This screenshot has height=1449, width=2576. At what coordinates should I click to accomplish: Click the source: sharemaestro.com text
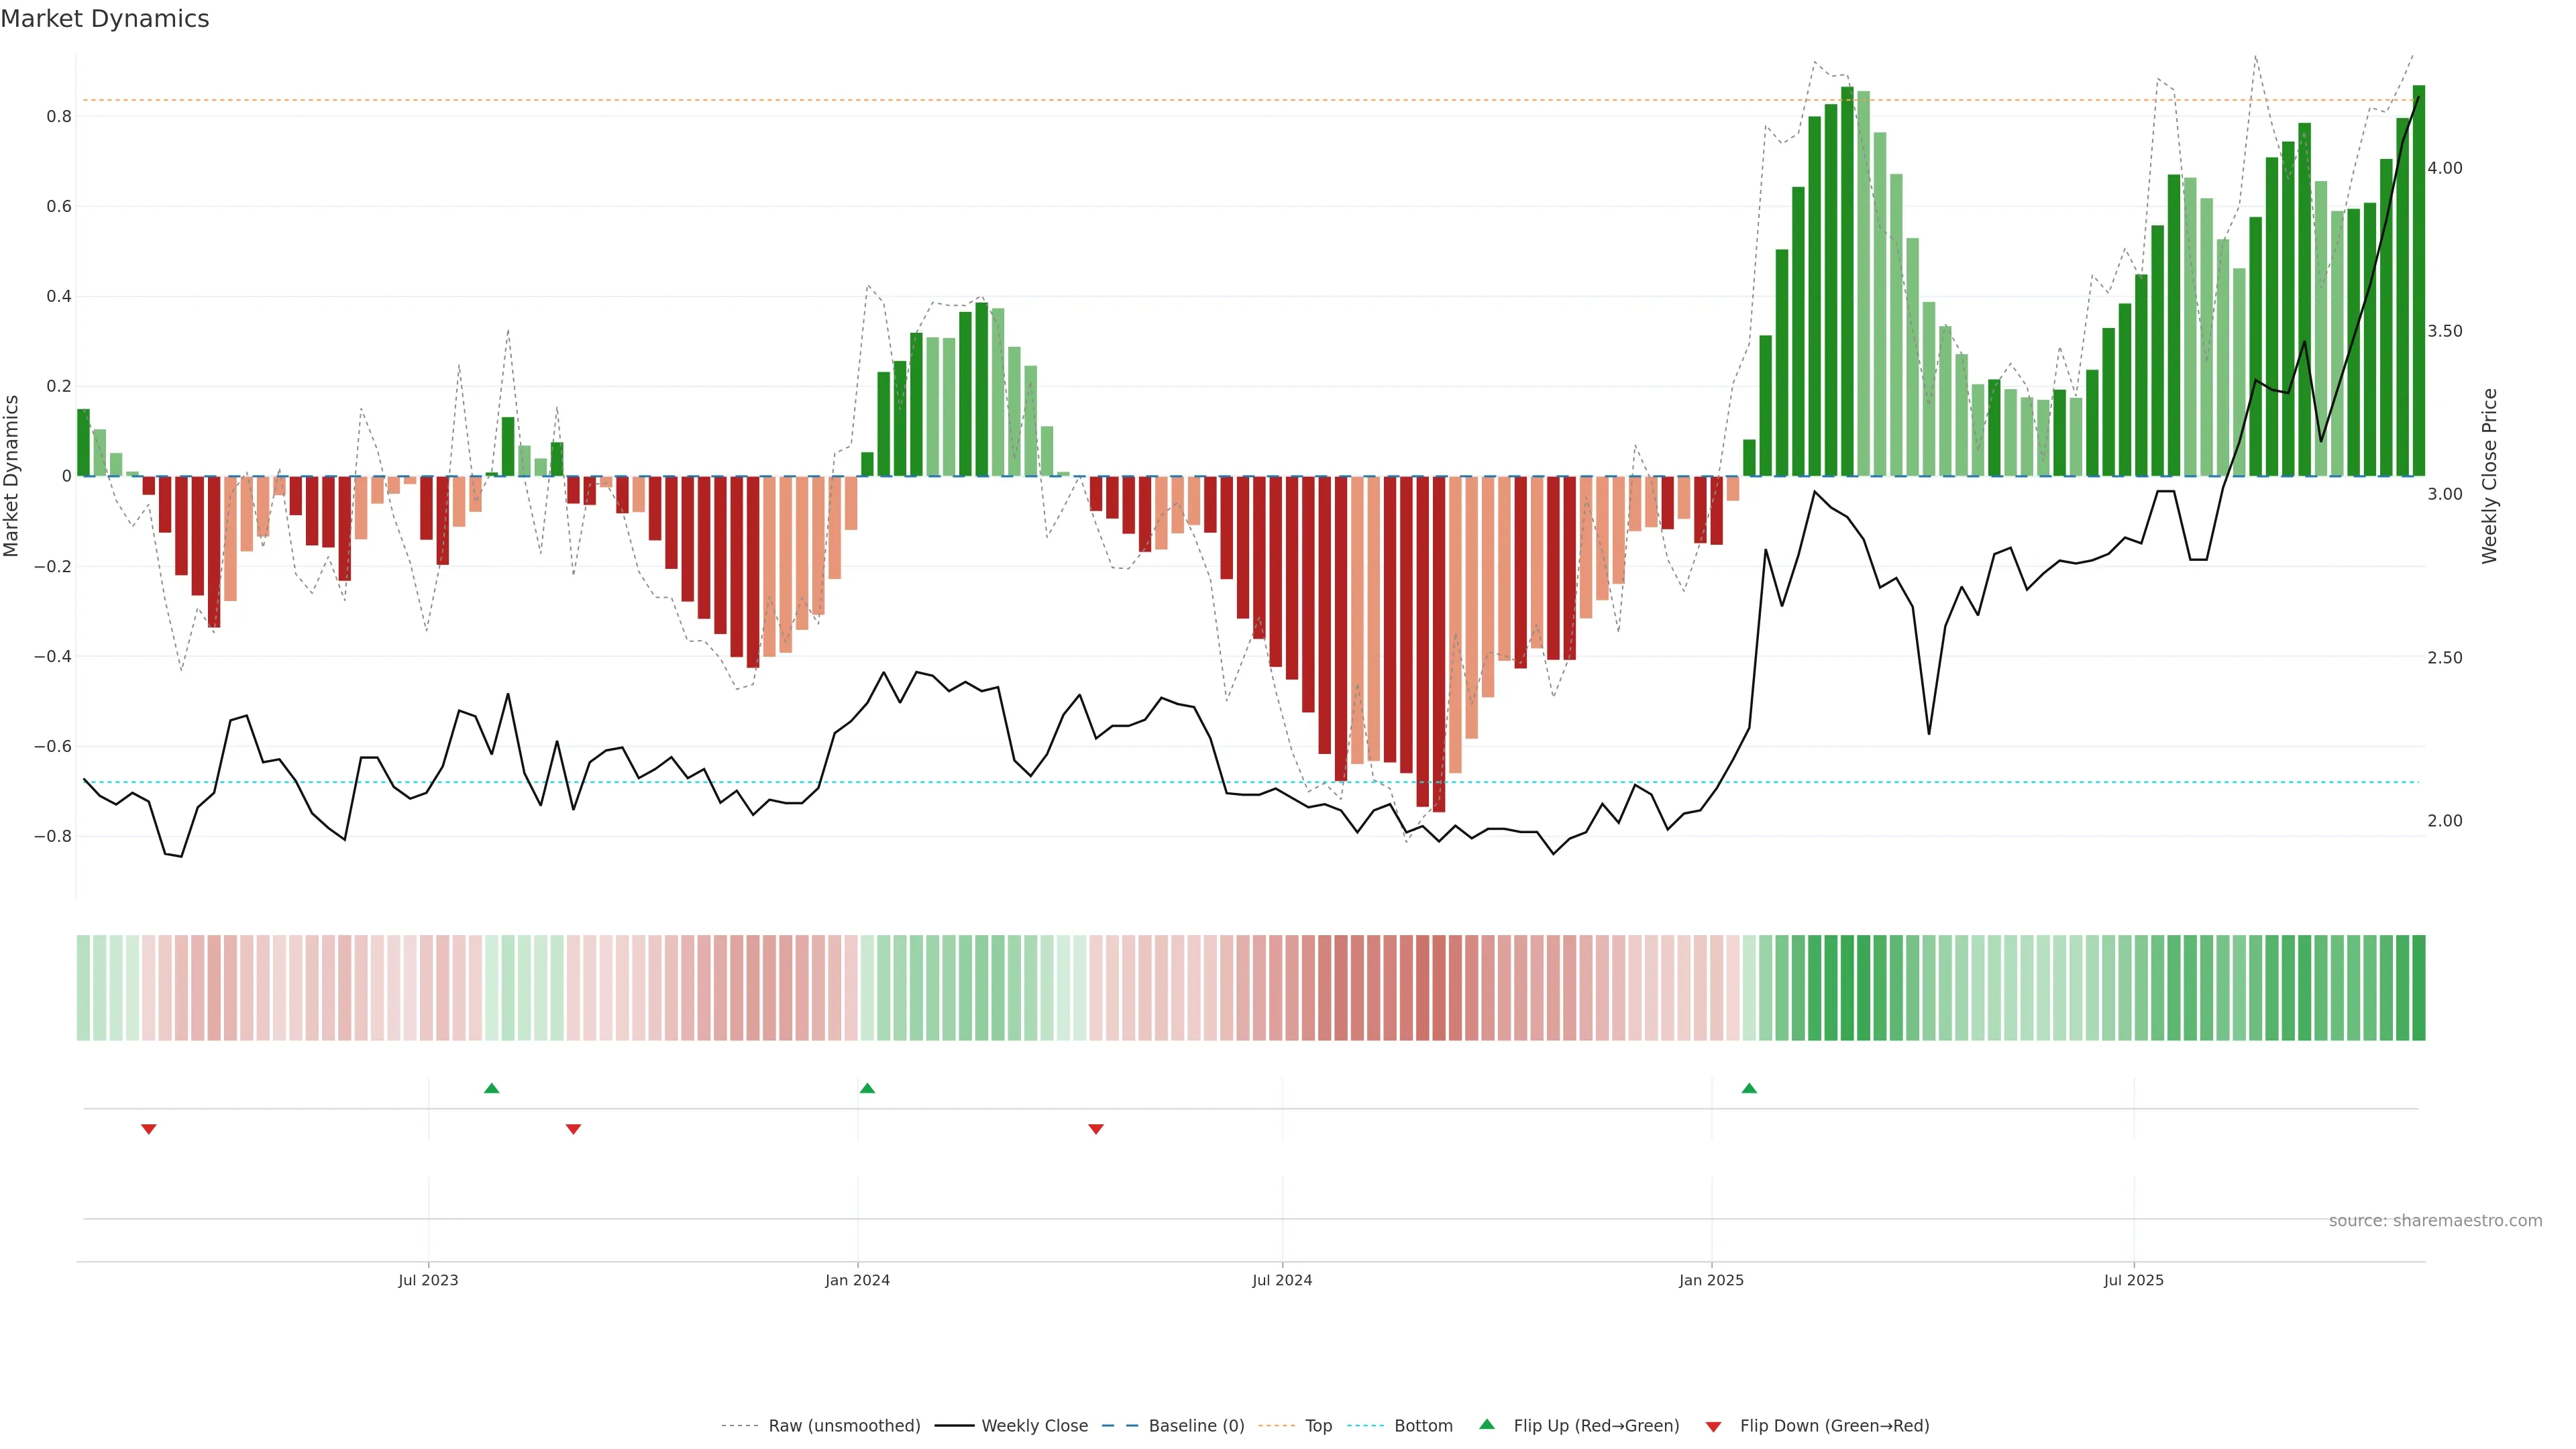click(2435, 1221)
